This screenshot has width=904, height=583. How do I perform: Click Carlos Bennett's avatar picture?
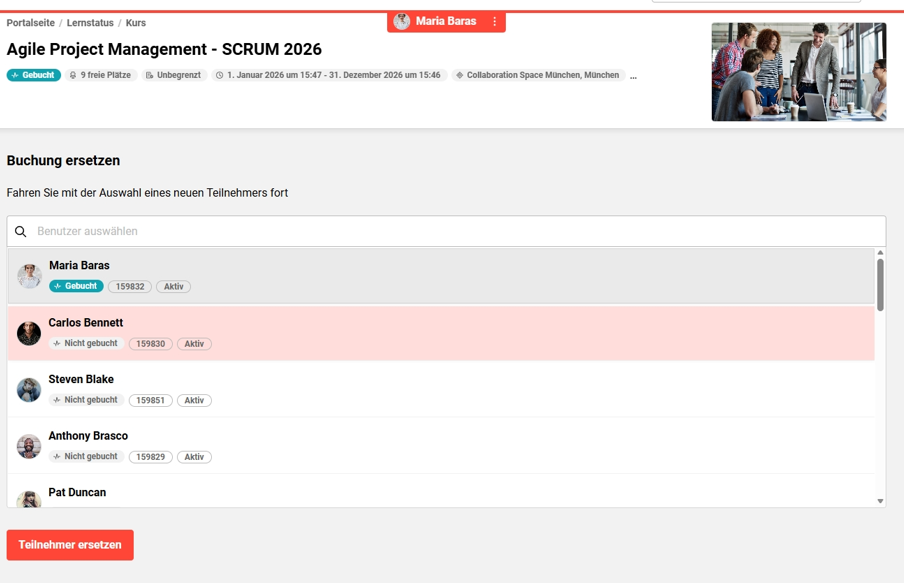tap(29, 333)
